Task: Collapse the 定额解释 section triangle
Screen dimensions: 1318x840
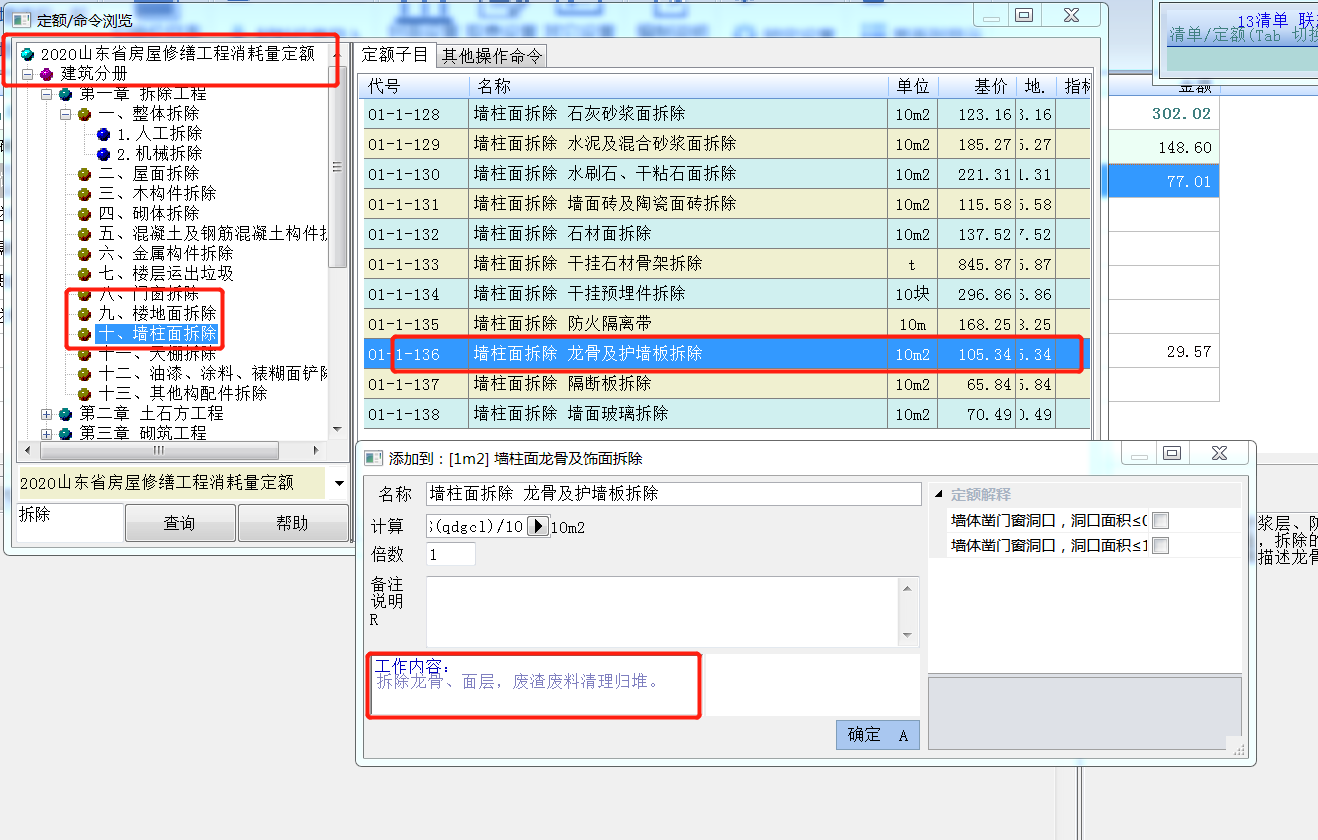Action: tap(939, 494)
